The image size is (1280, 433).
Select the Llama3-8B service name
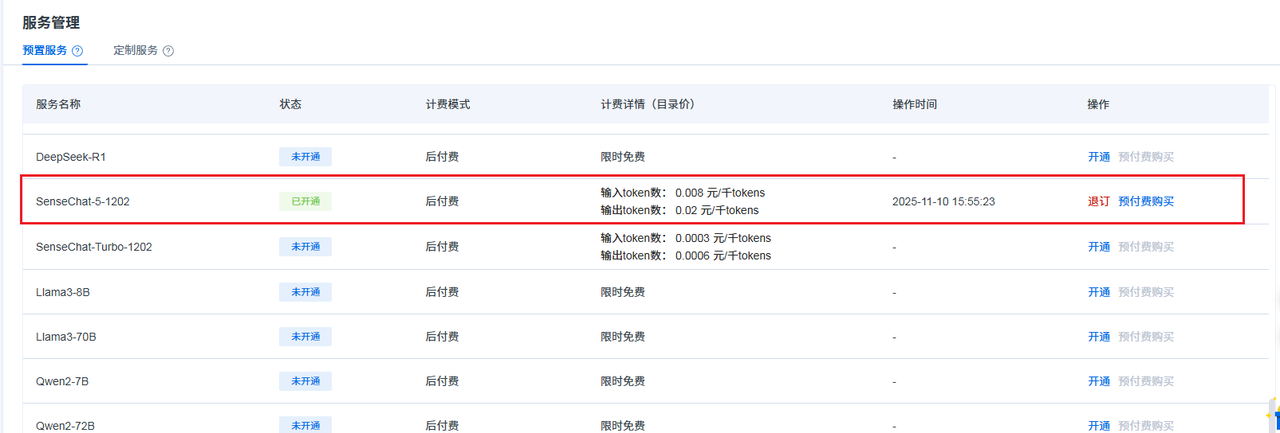point(63,292)
